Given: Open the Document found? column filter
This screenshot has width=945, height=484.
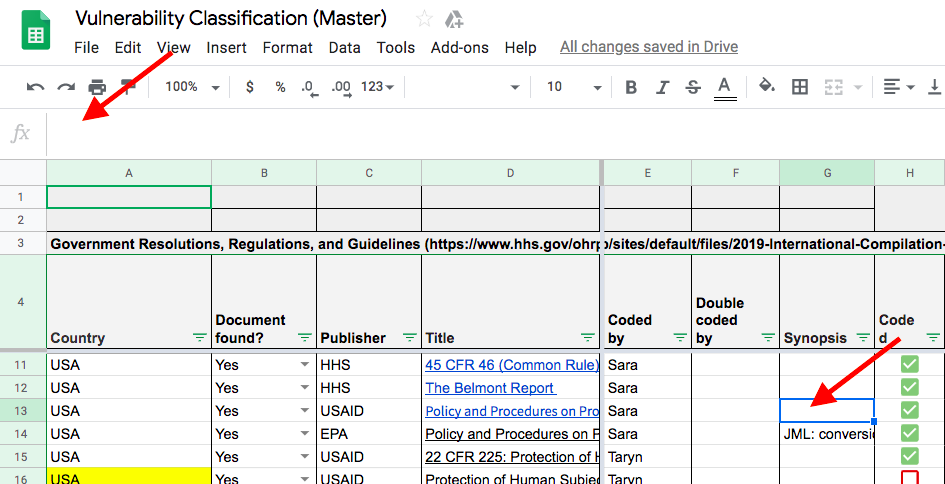Looking at the screenshot, I should point(305,338).
